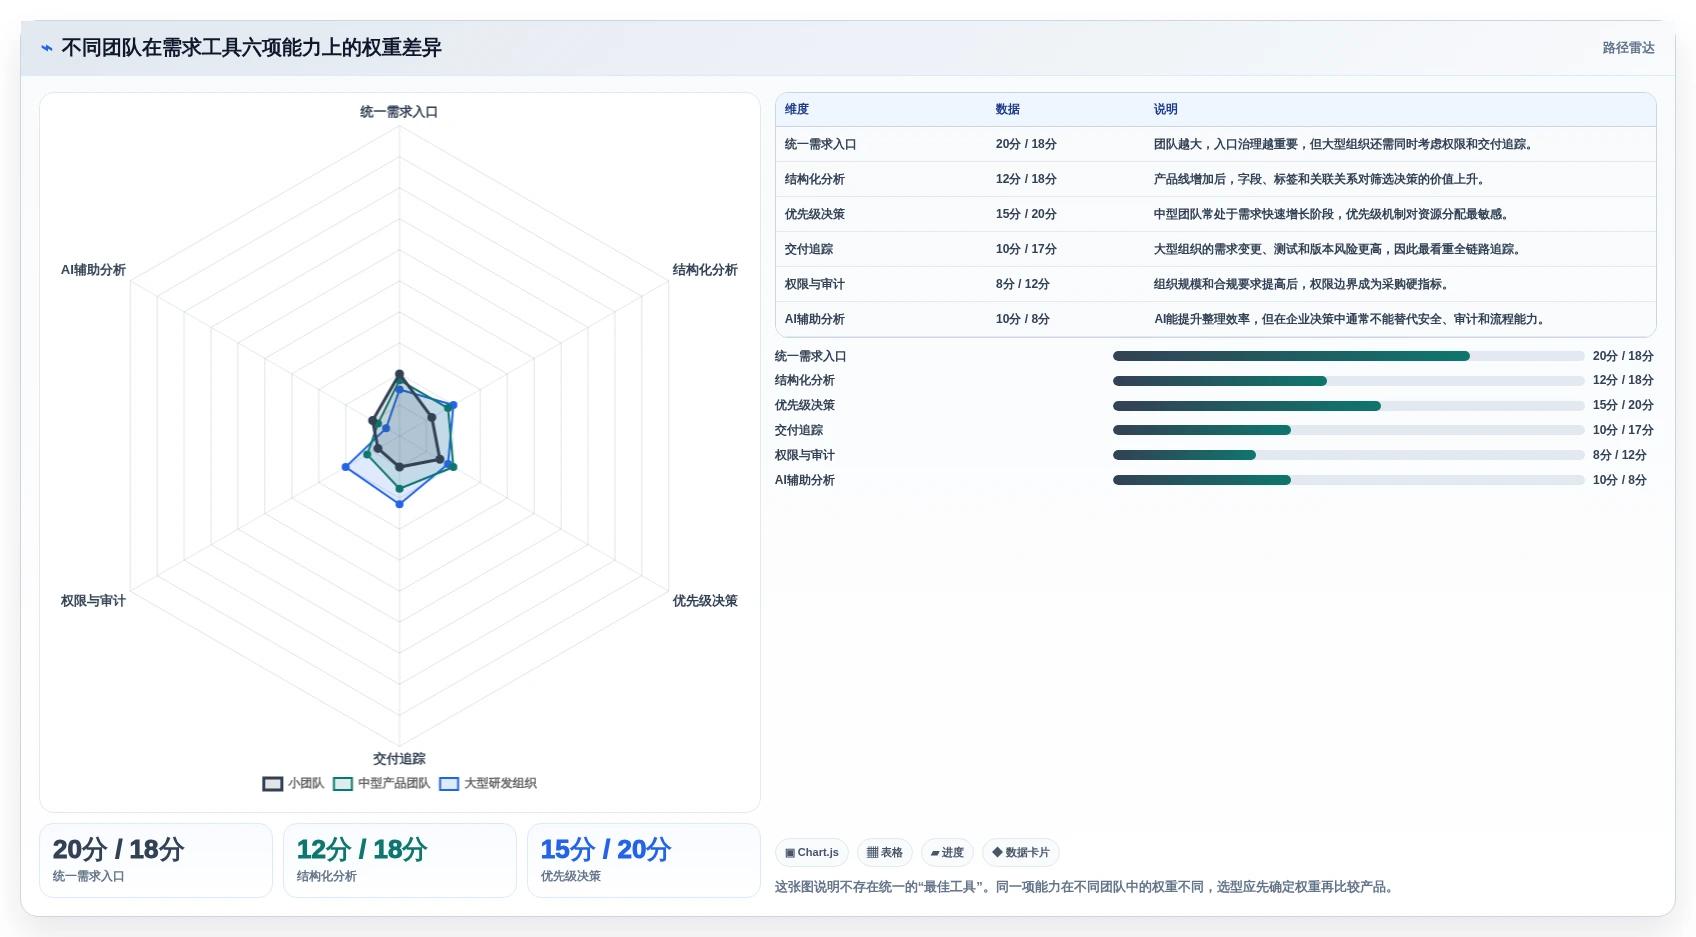Click the radar axis label 优先级决策
Viewport: 1696px width, 937px height.
coord(705,601)
